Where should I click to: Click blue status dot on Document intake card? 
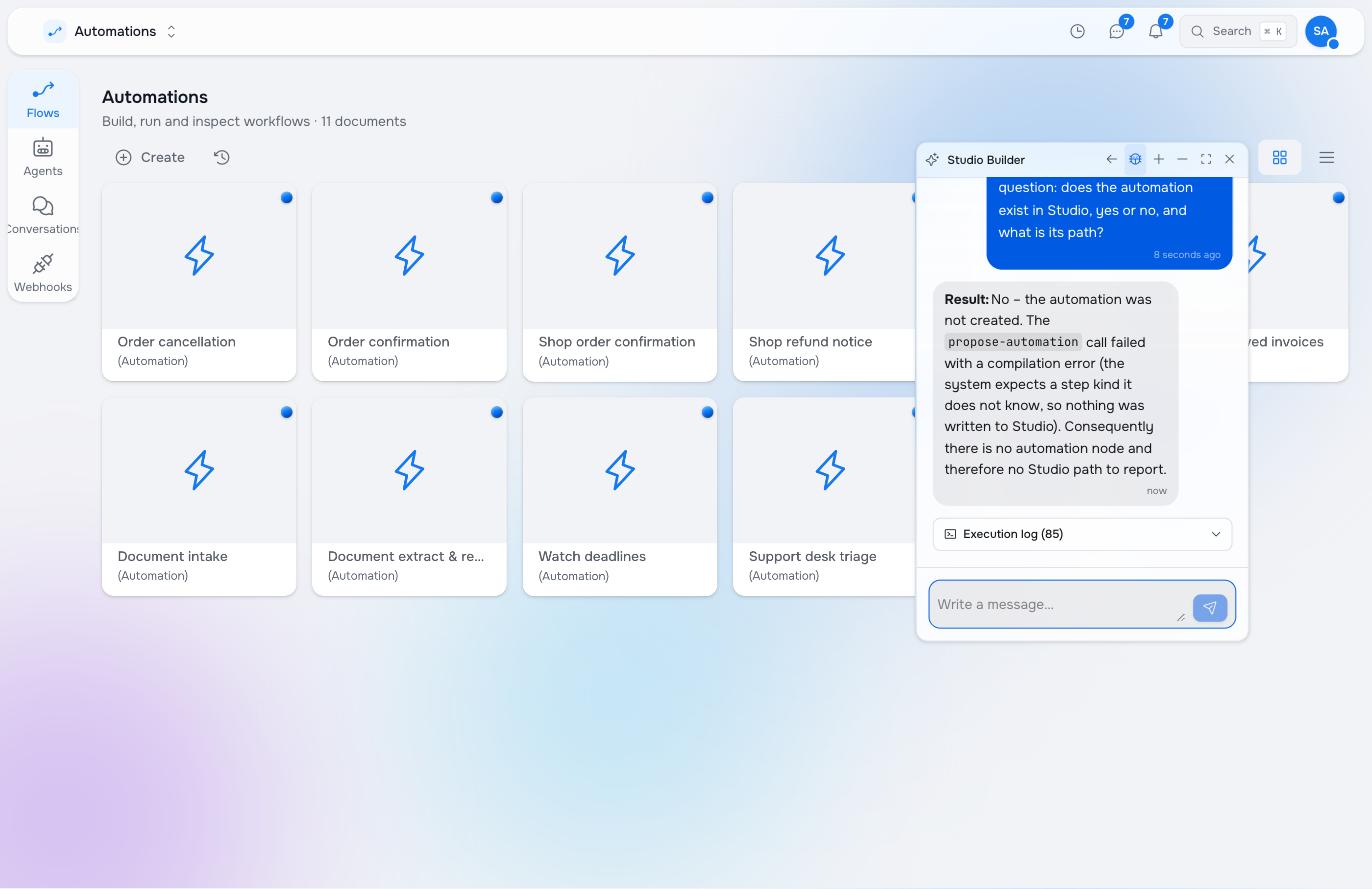click(x=287, y=412)
